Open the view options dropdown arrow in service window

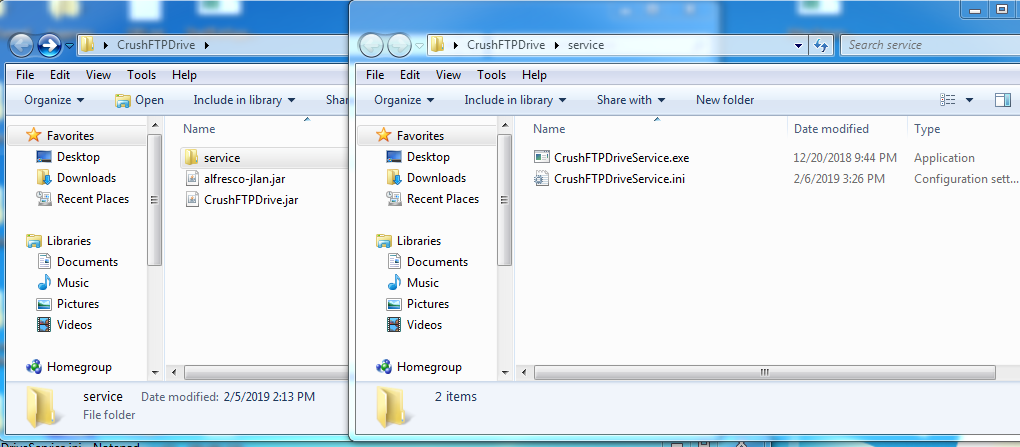coord(969,100)
